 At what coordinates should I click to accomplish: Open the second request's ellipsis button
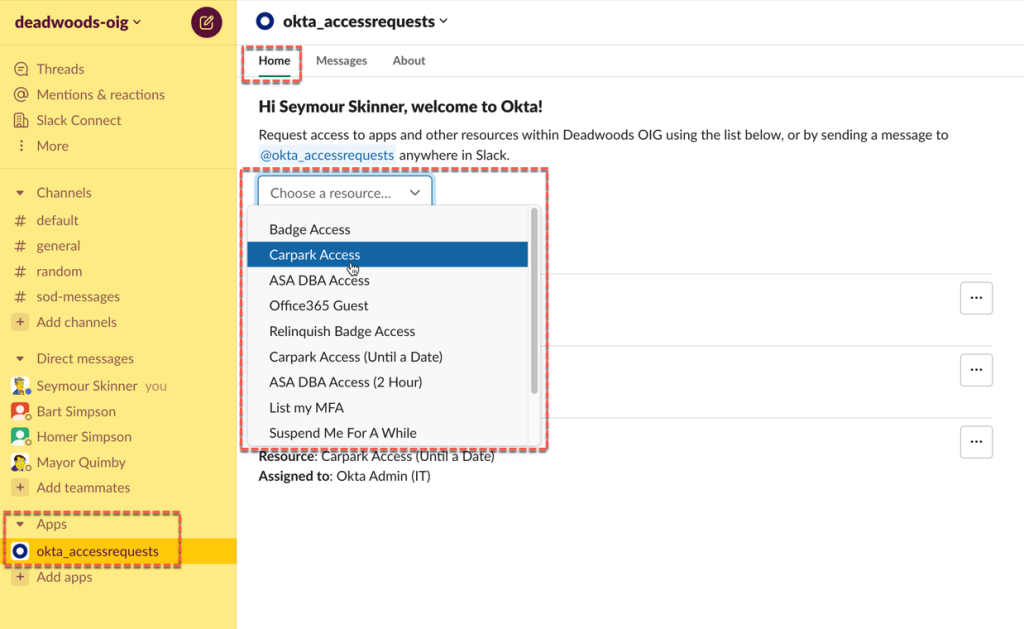[x=976, y=370]
